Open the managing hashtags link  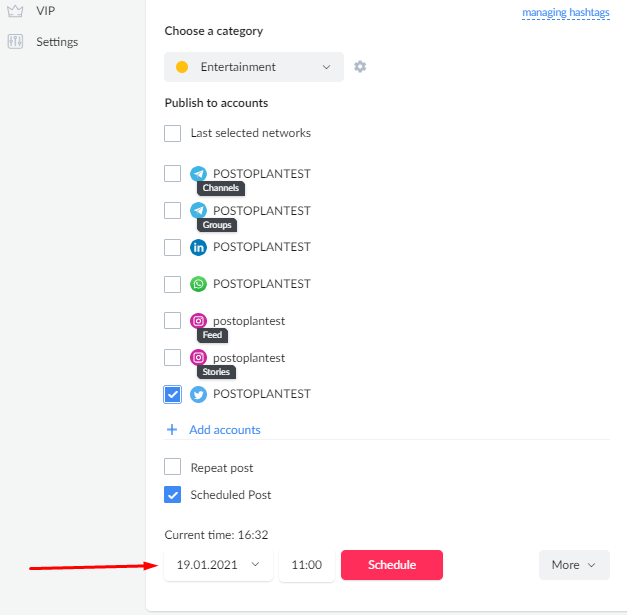point(566,12)
